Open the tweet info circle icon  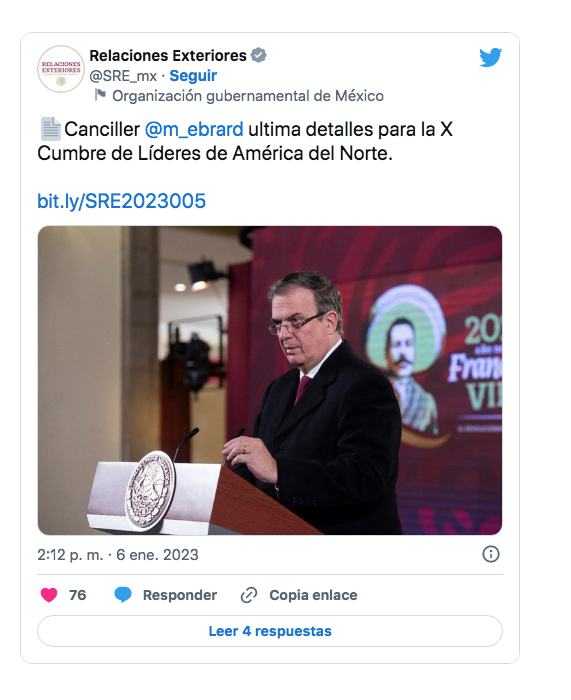[x=491, y=554]
